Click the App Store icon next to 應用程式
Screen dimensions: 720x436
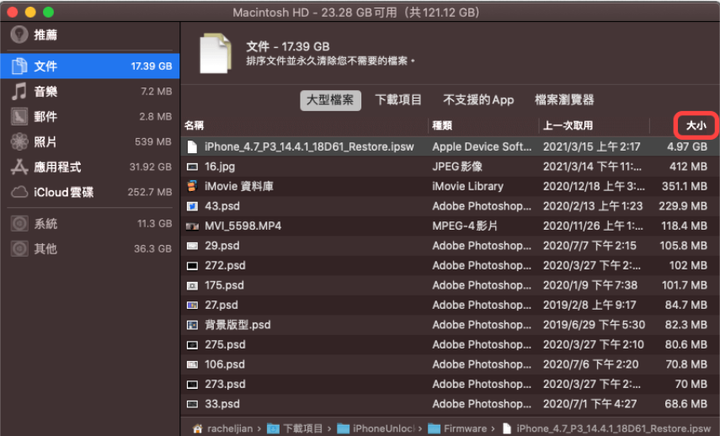pos(19,167)
